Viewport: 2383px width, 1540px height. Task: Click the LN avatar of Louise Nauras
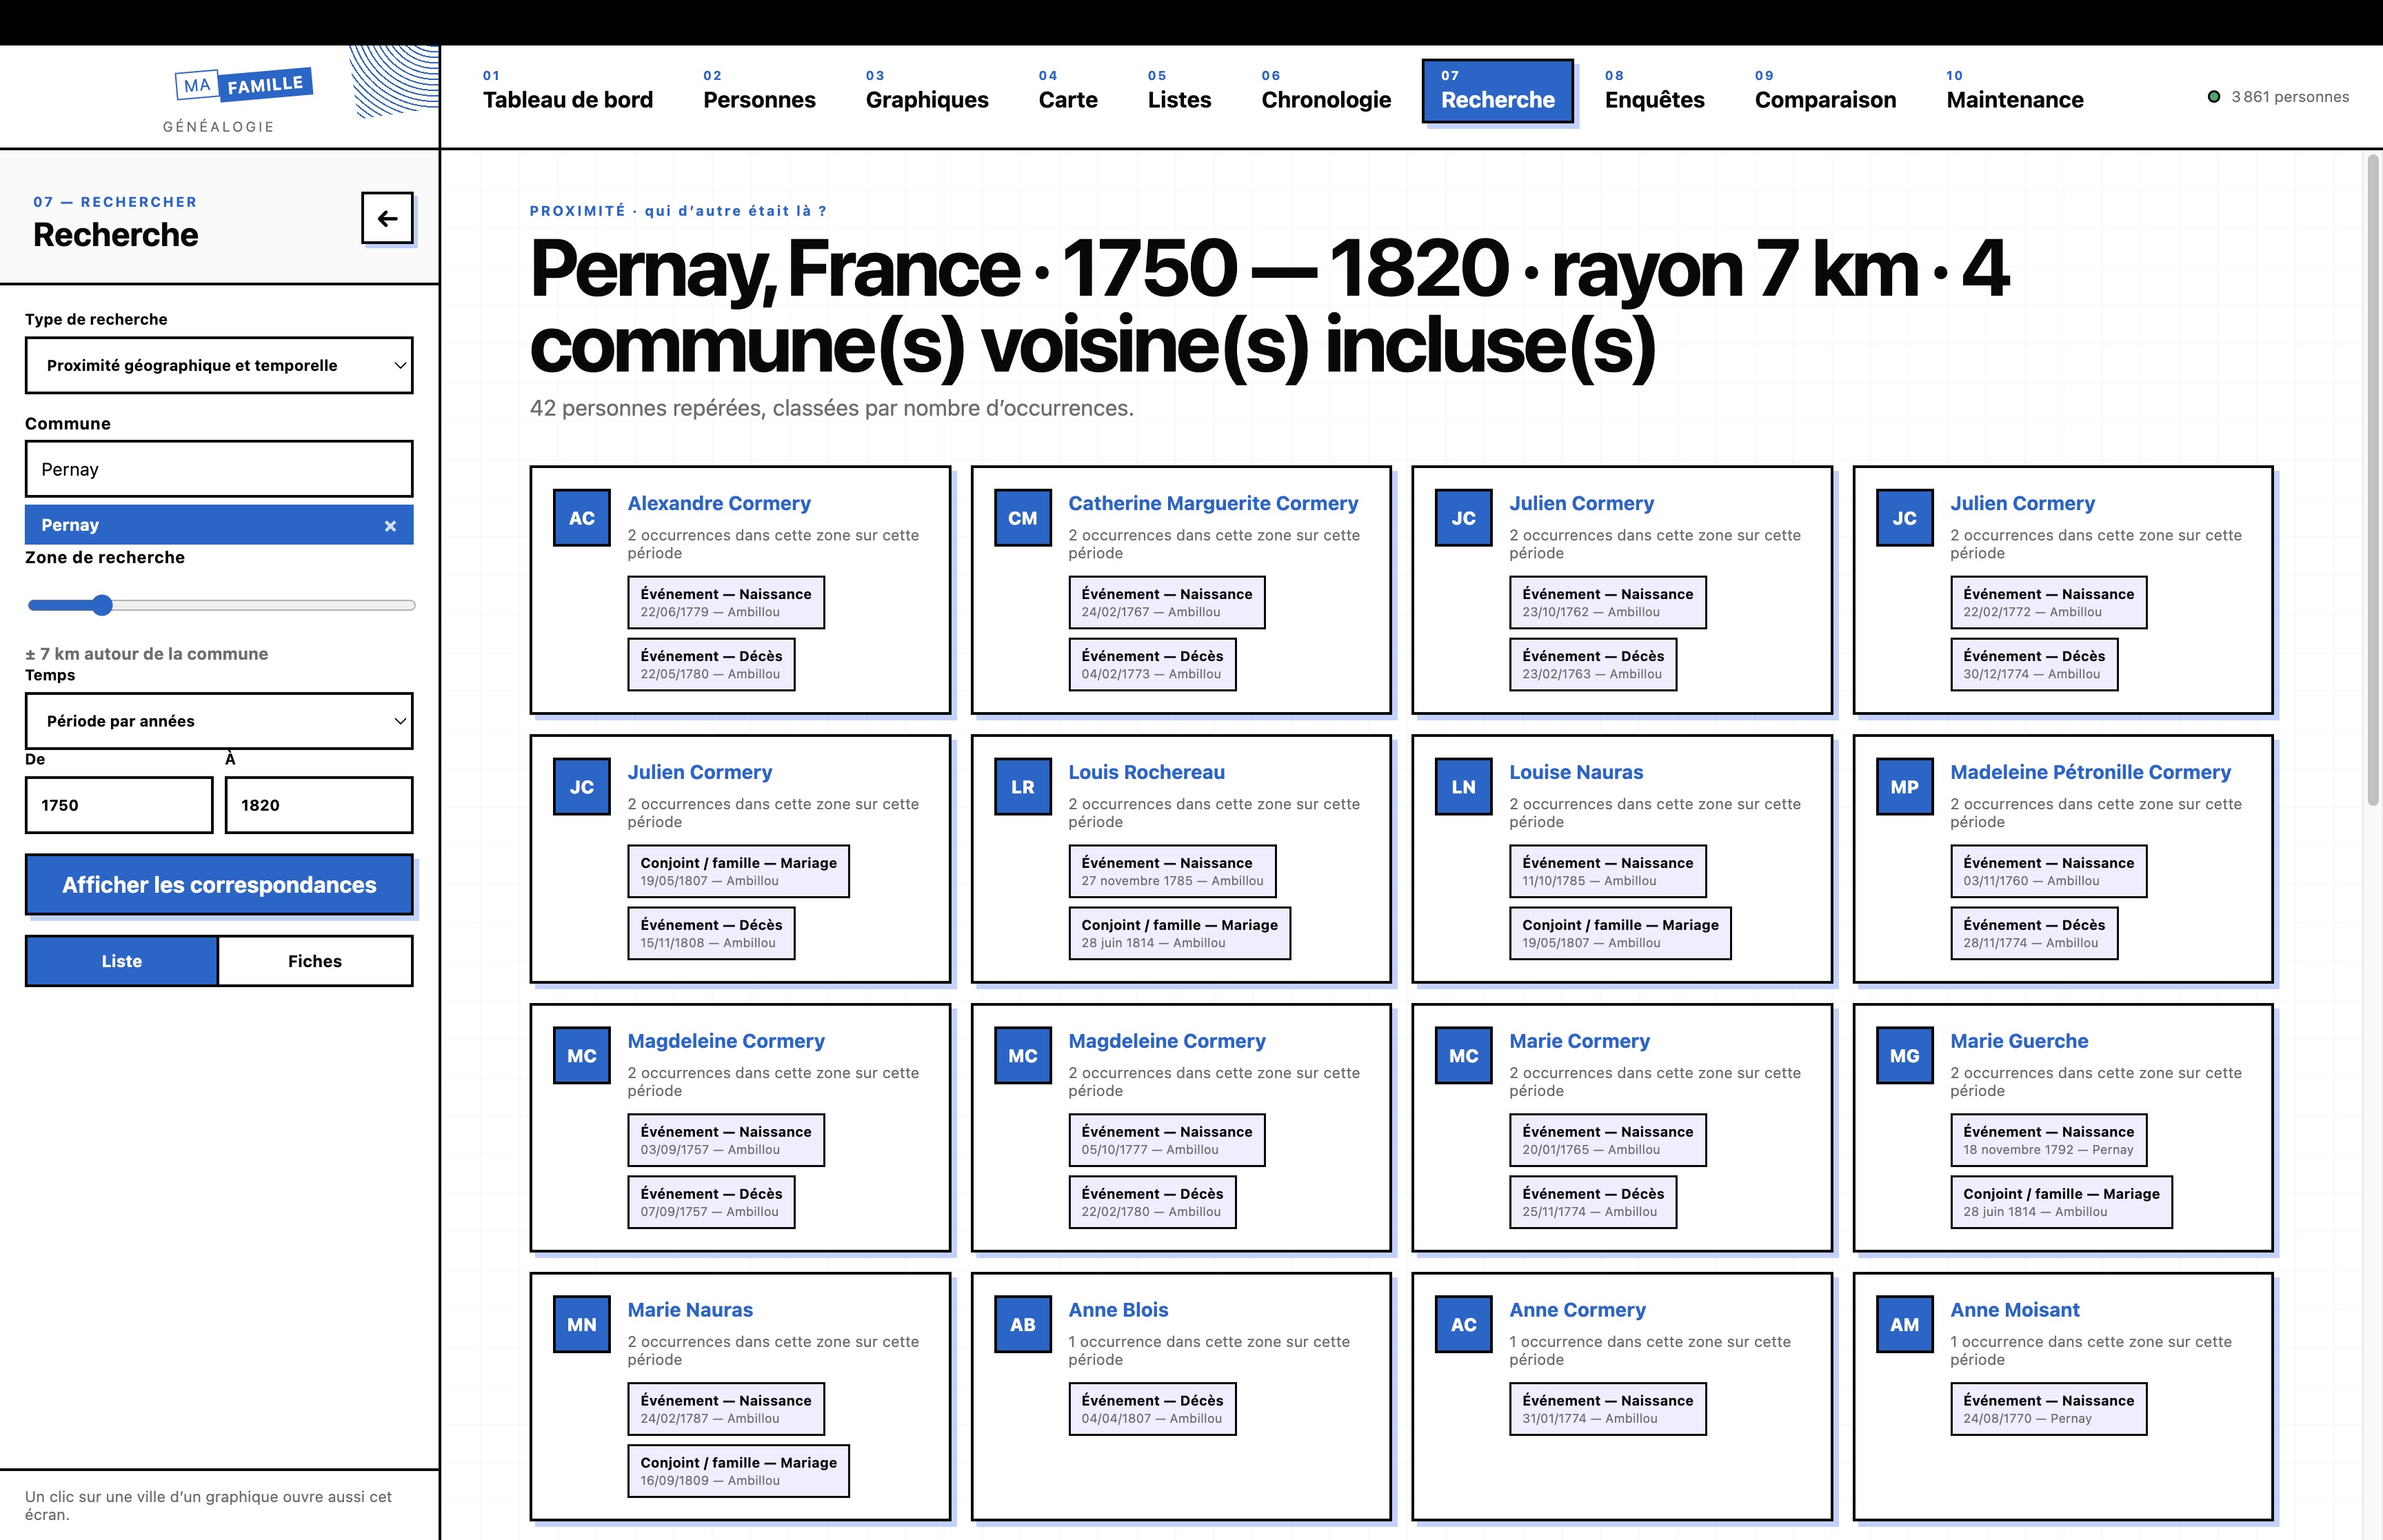pyautogui.click(x=1464, y=787)
